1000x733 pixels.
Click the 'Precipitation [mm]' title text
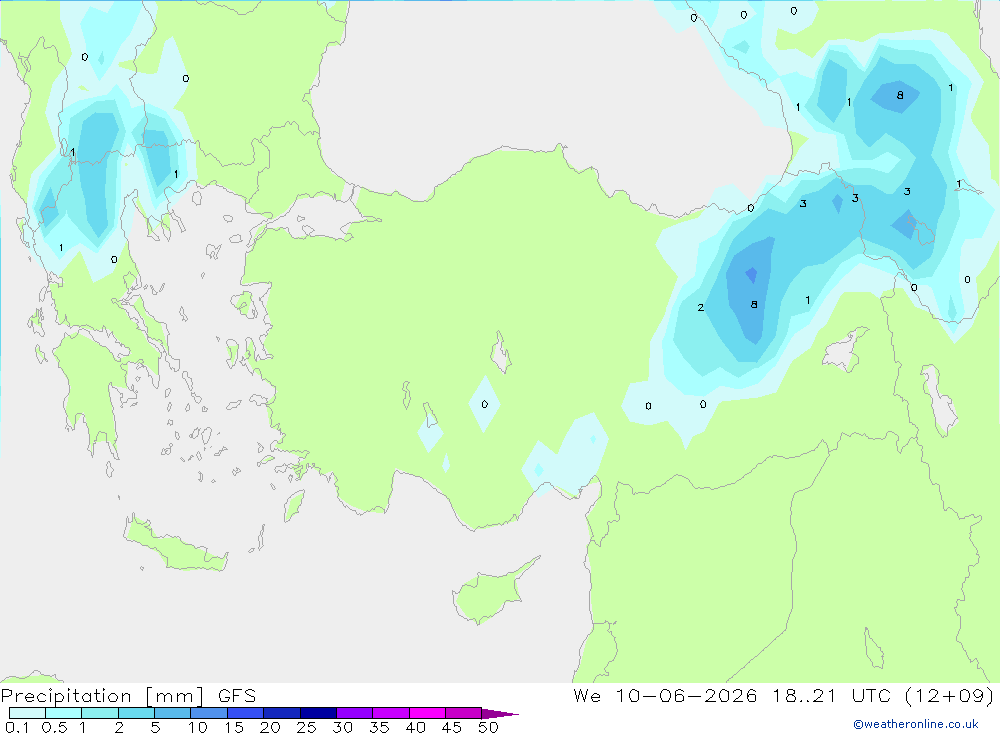click(102, 696)
